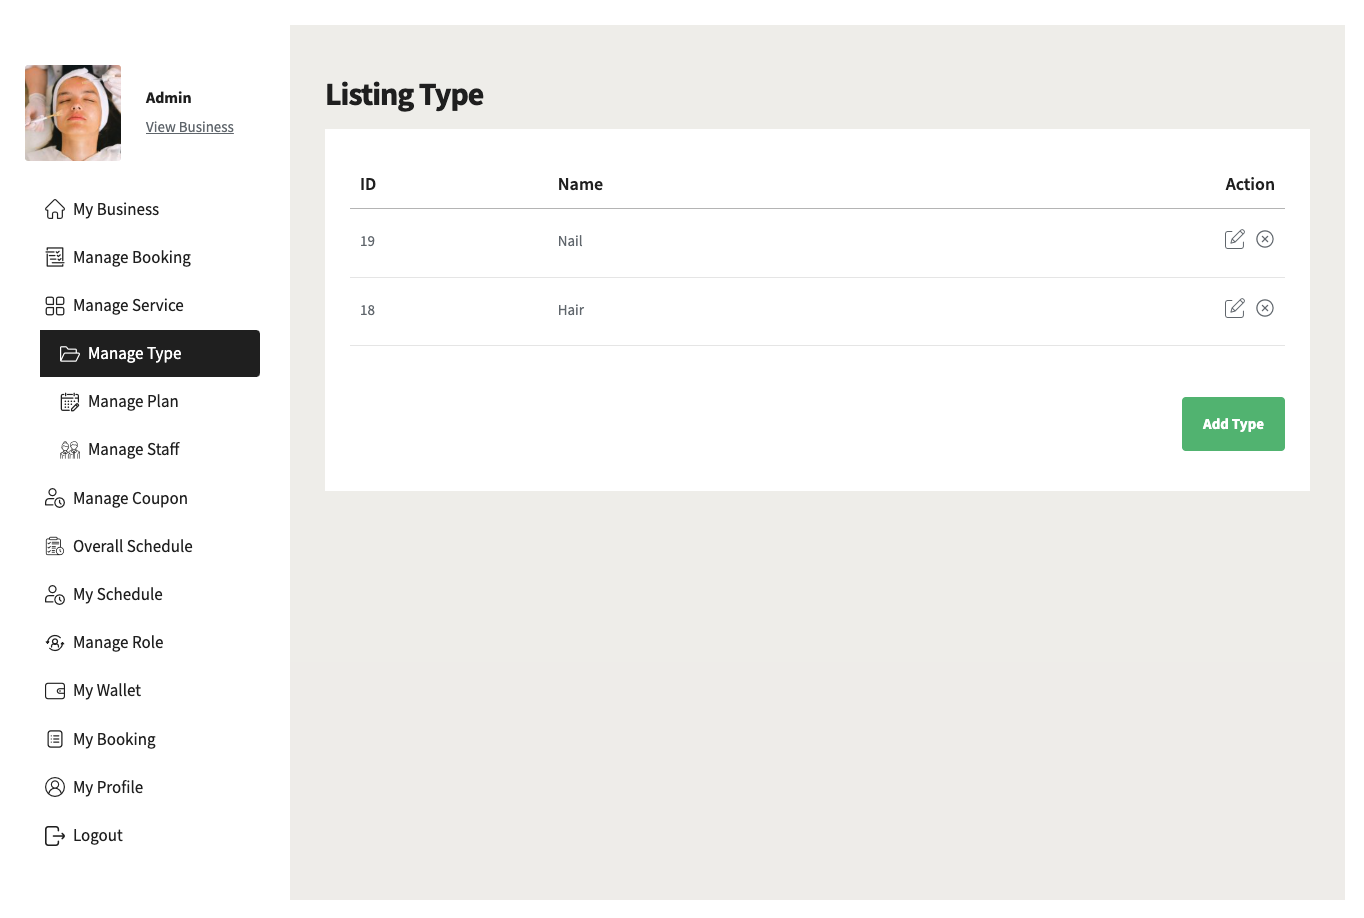Viewport: 1364px width, 918px height.
Task: Click the My Profile icon
Action: [x=55, y=787]
